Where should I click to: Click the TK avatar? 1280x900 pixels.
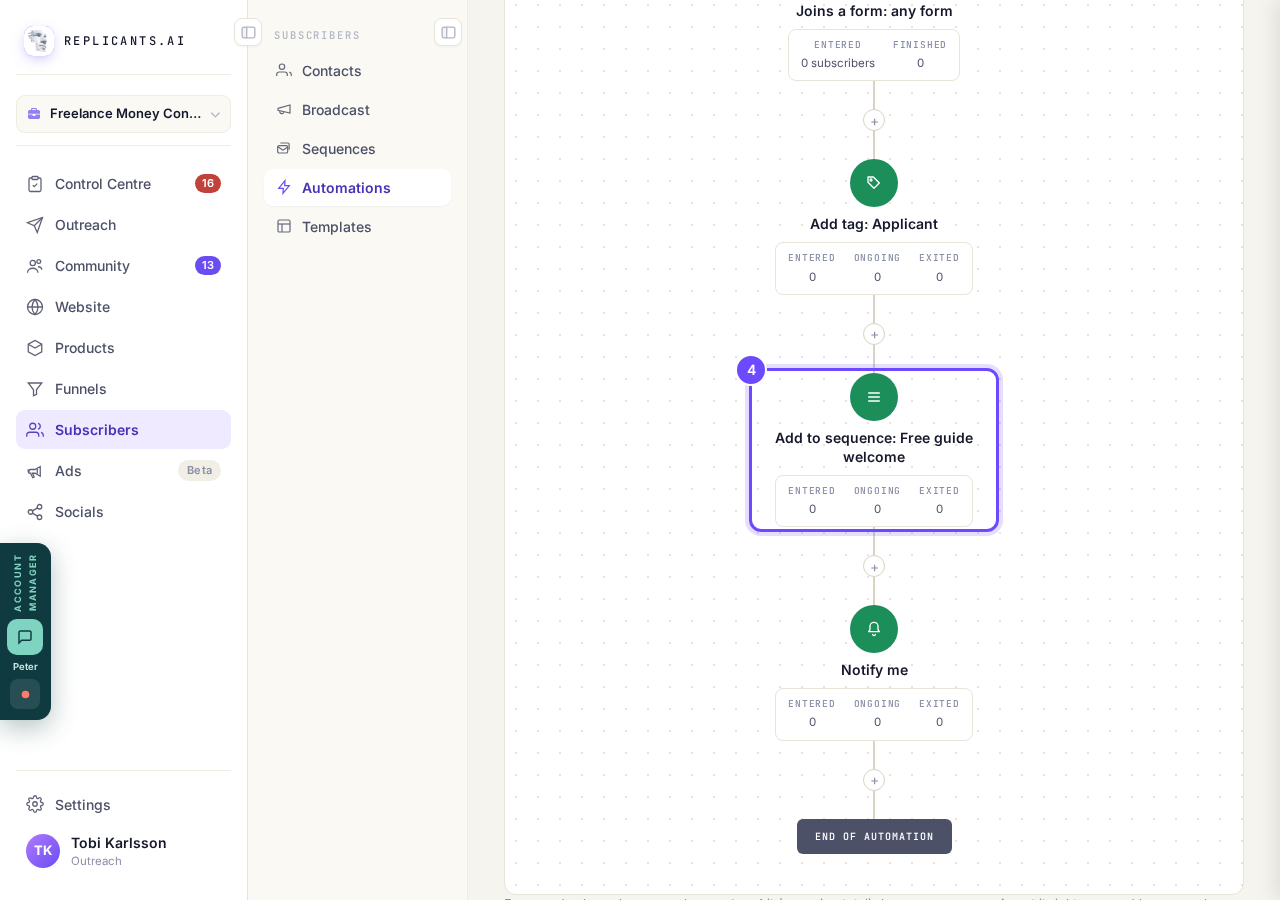coord(43,851)
